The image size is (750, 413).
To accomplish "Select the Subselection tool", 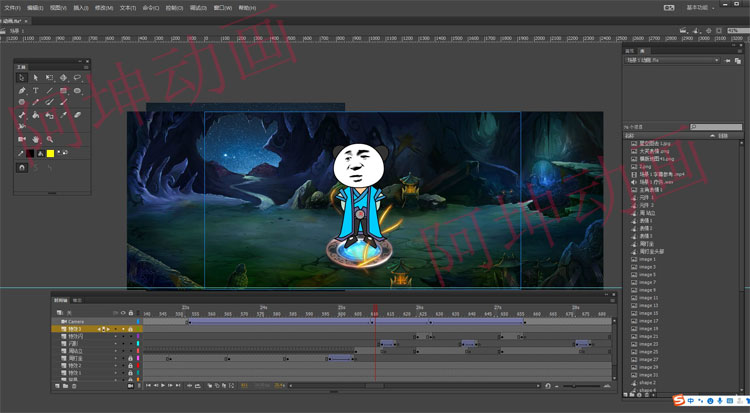I will (x=35, y=78).
